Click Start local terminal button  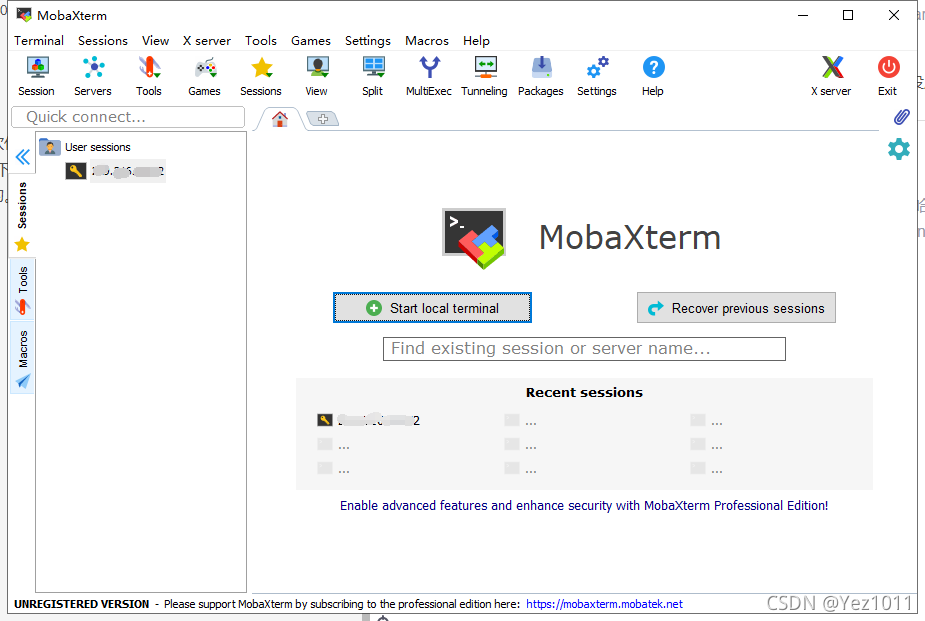coord(432,308)
